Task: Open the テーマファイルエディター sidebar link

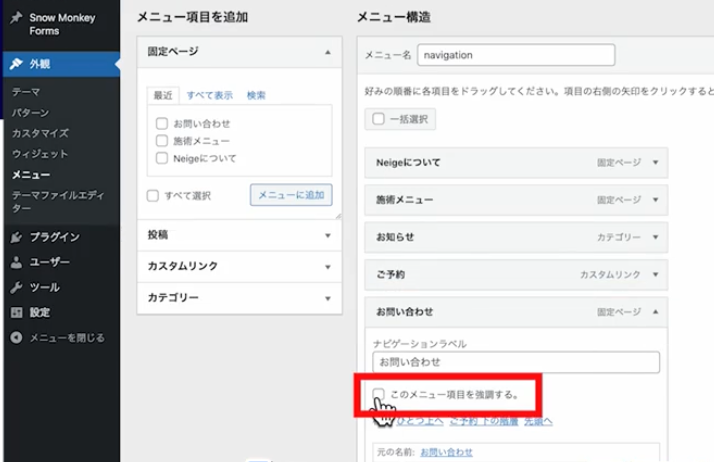Action: [x=54, y=201]
